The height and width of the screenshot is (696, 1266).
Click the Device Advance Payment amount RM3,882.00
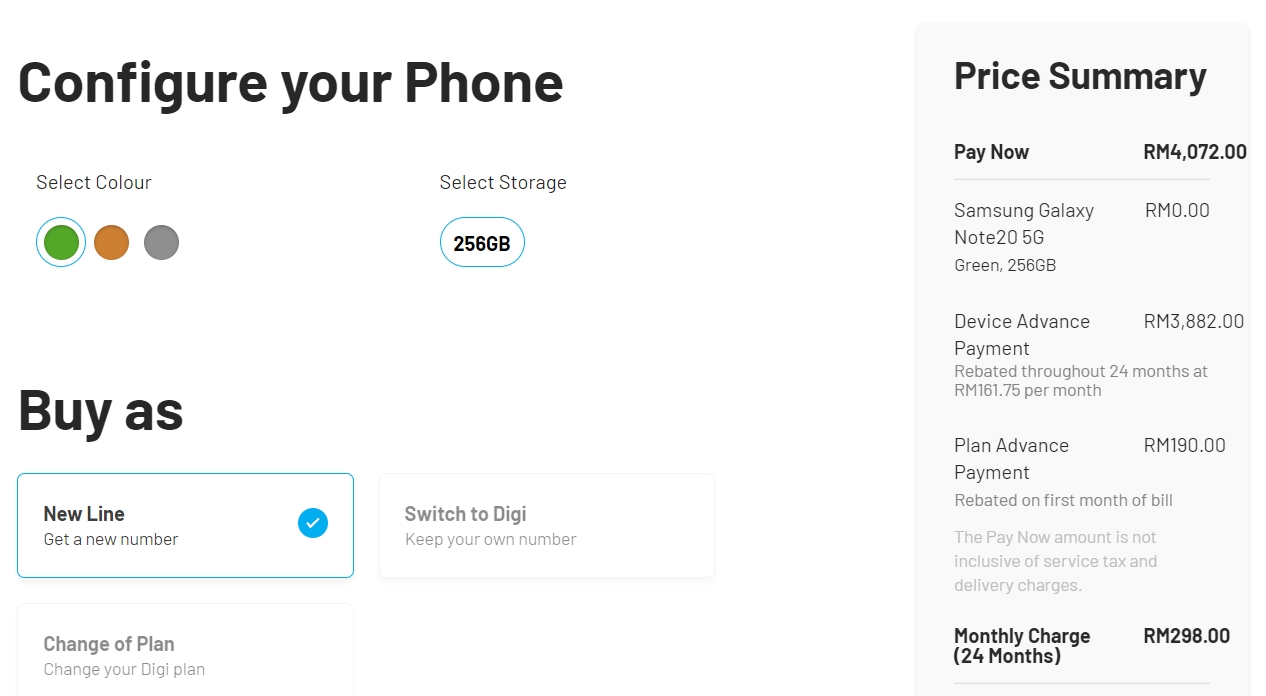pos(1193,322)
